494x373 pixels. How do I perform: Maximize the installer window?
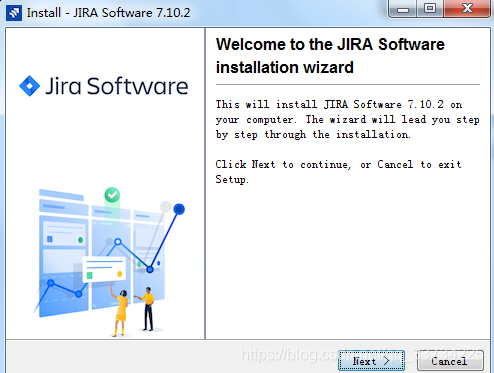[430, 8]
